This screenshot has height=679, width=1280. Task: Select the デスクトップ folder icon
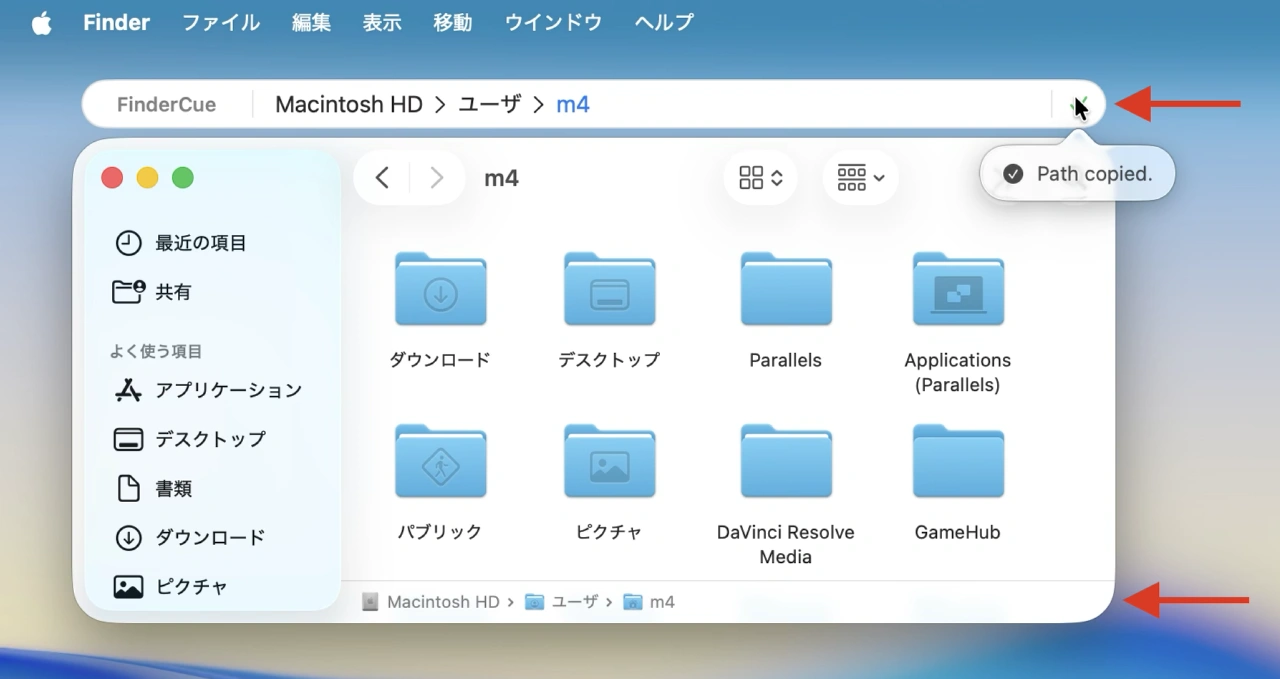coord(610,289)
